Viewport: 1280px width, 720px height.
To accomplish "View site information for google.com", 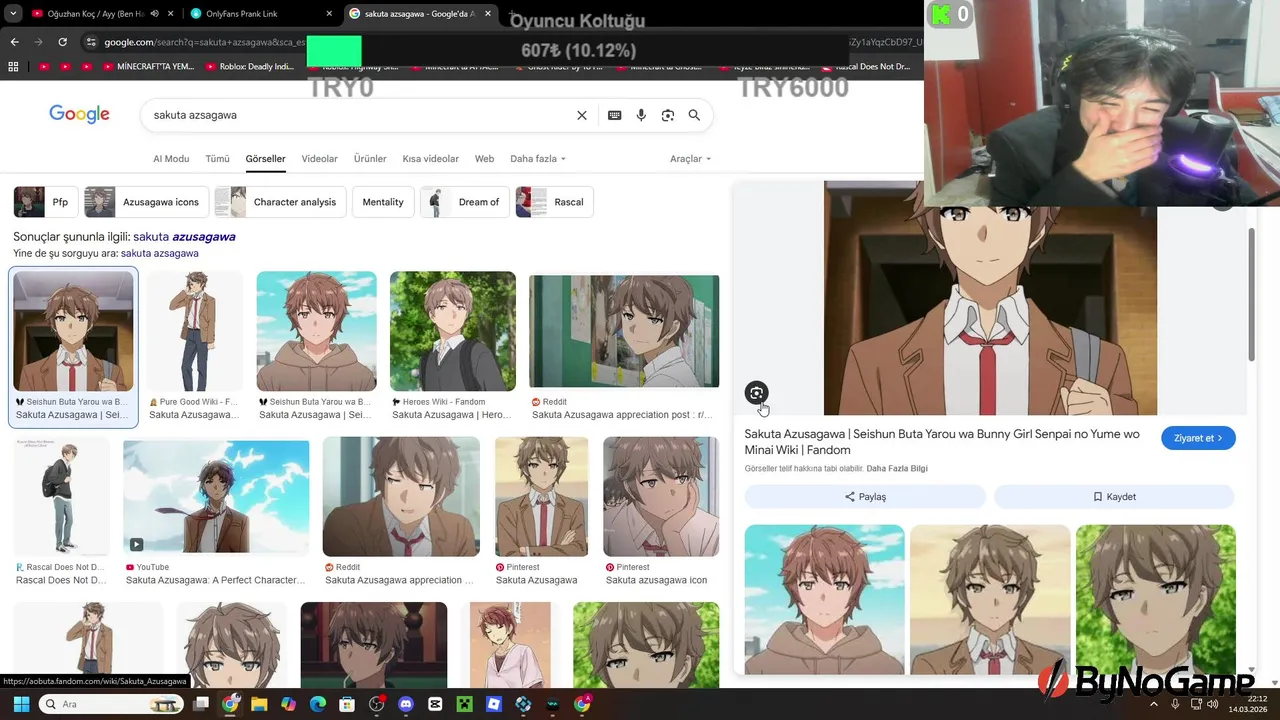I will pyautogui.click(x=91, y=42).
